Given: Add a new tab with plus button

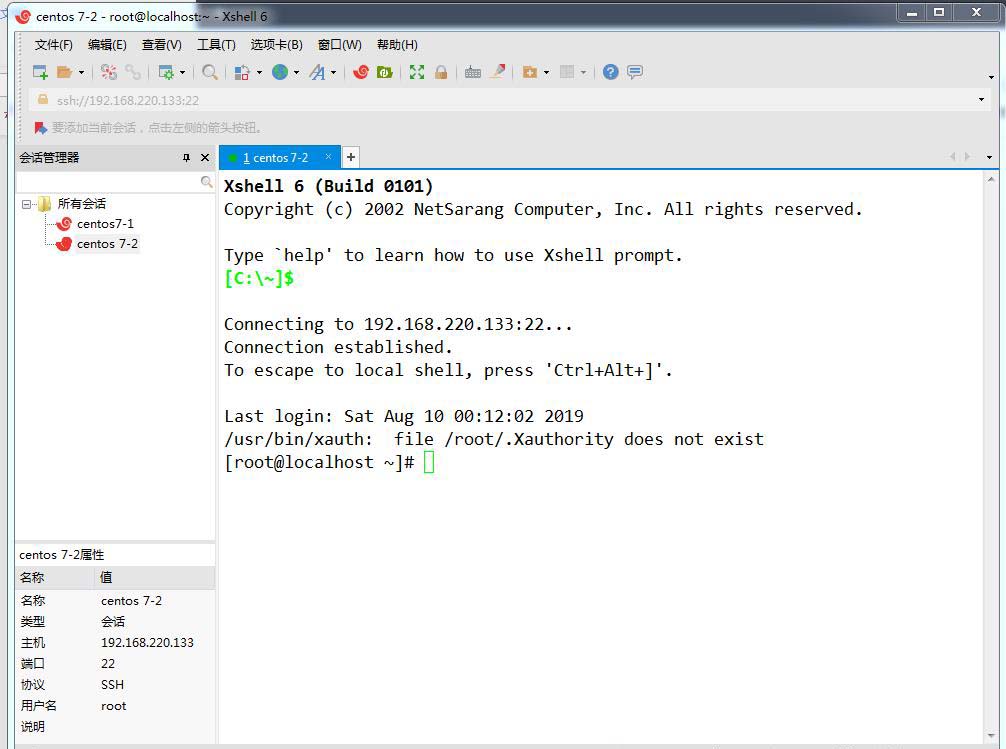Looking at the screenshot, I should pos(351,157).
